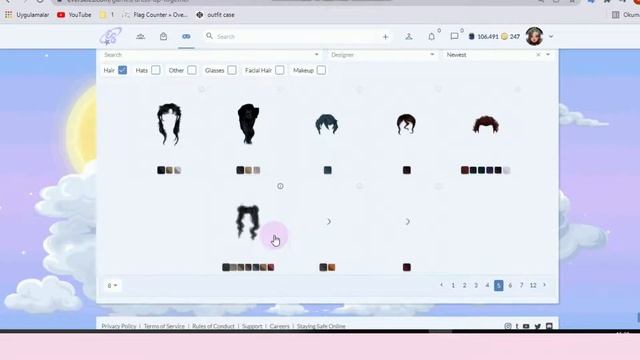Image resolution: width=640 pixels, height=360 pixels.
Task: Open the Flag Counter bookmark
Action: (x=155, y=15)
